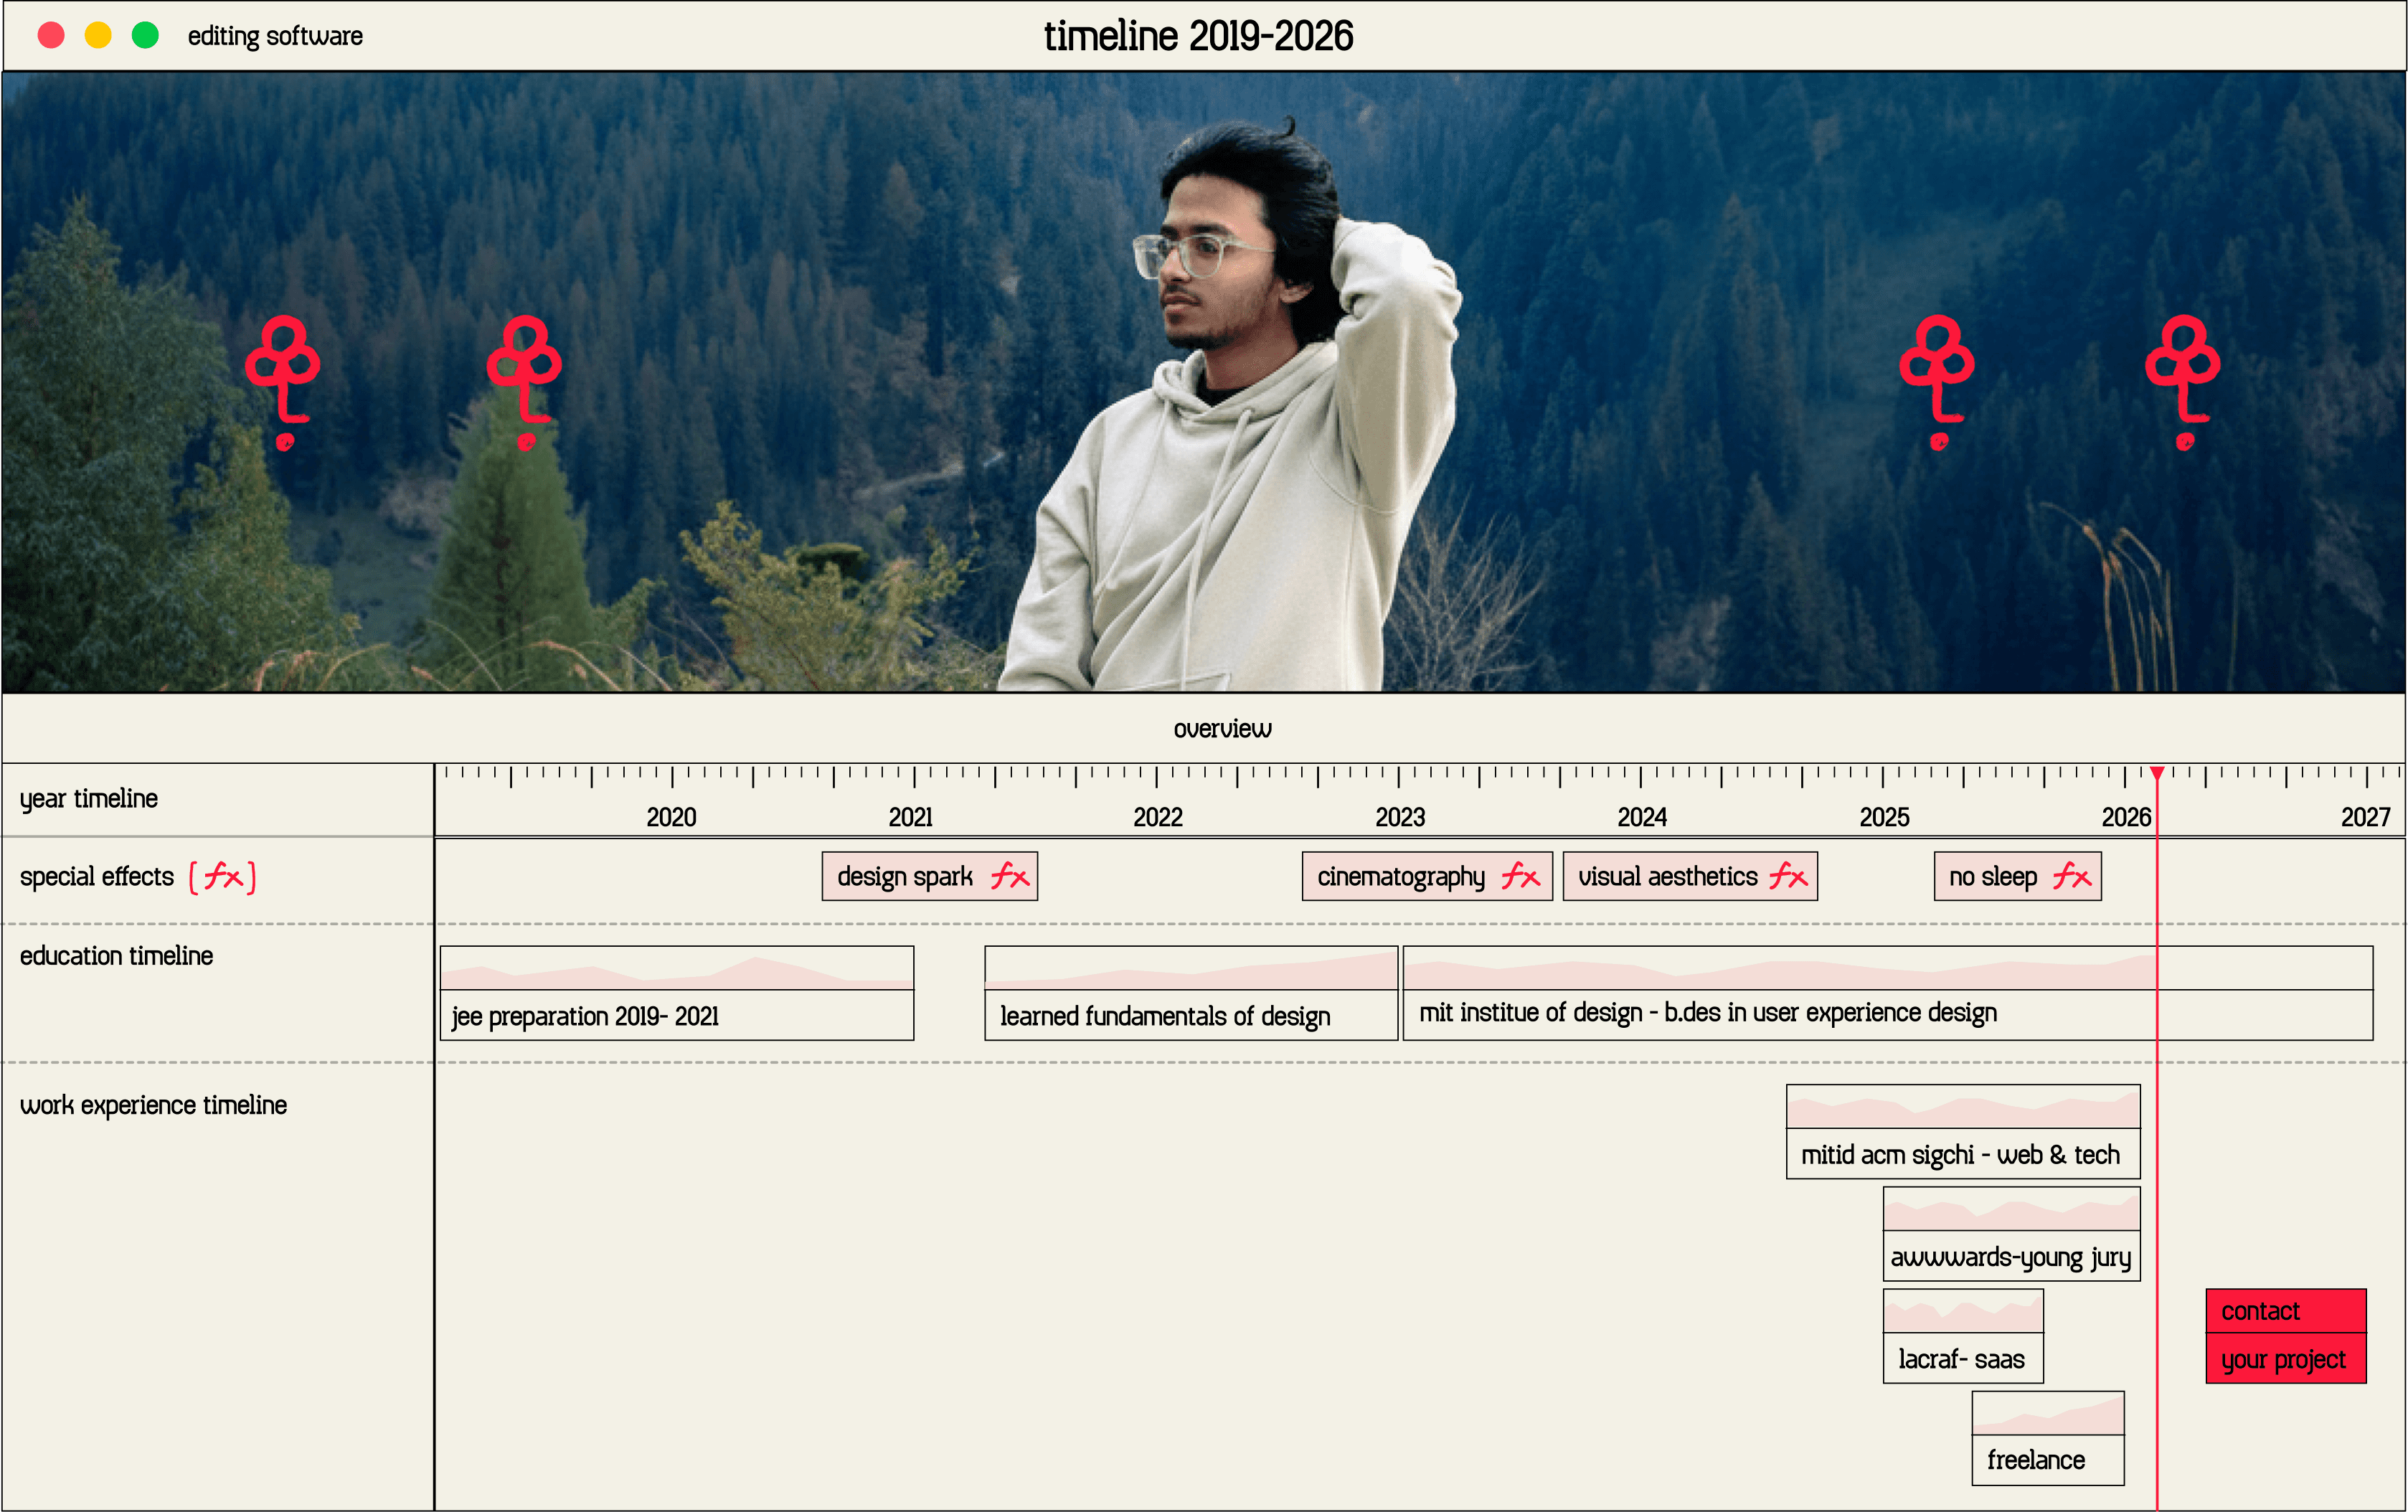The width and height of the screenshot is (2408, 1512).
Task: Click the green window control dot
Action: (x=146, y=36)
